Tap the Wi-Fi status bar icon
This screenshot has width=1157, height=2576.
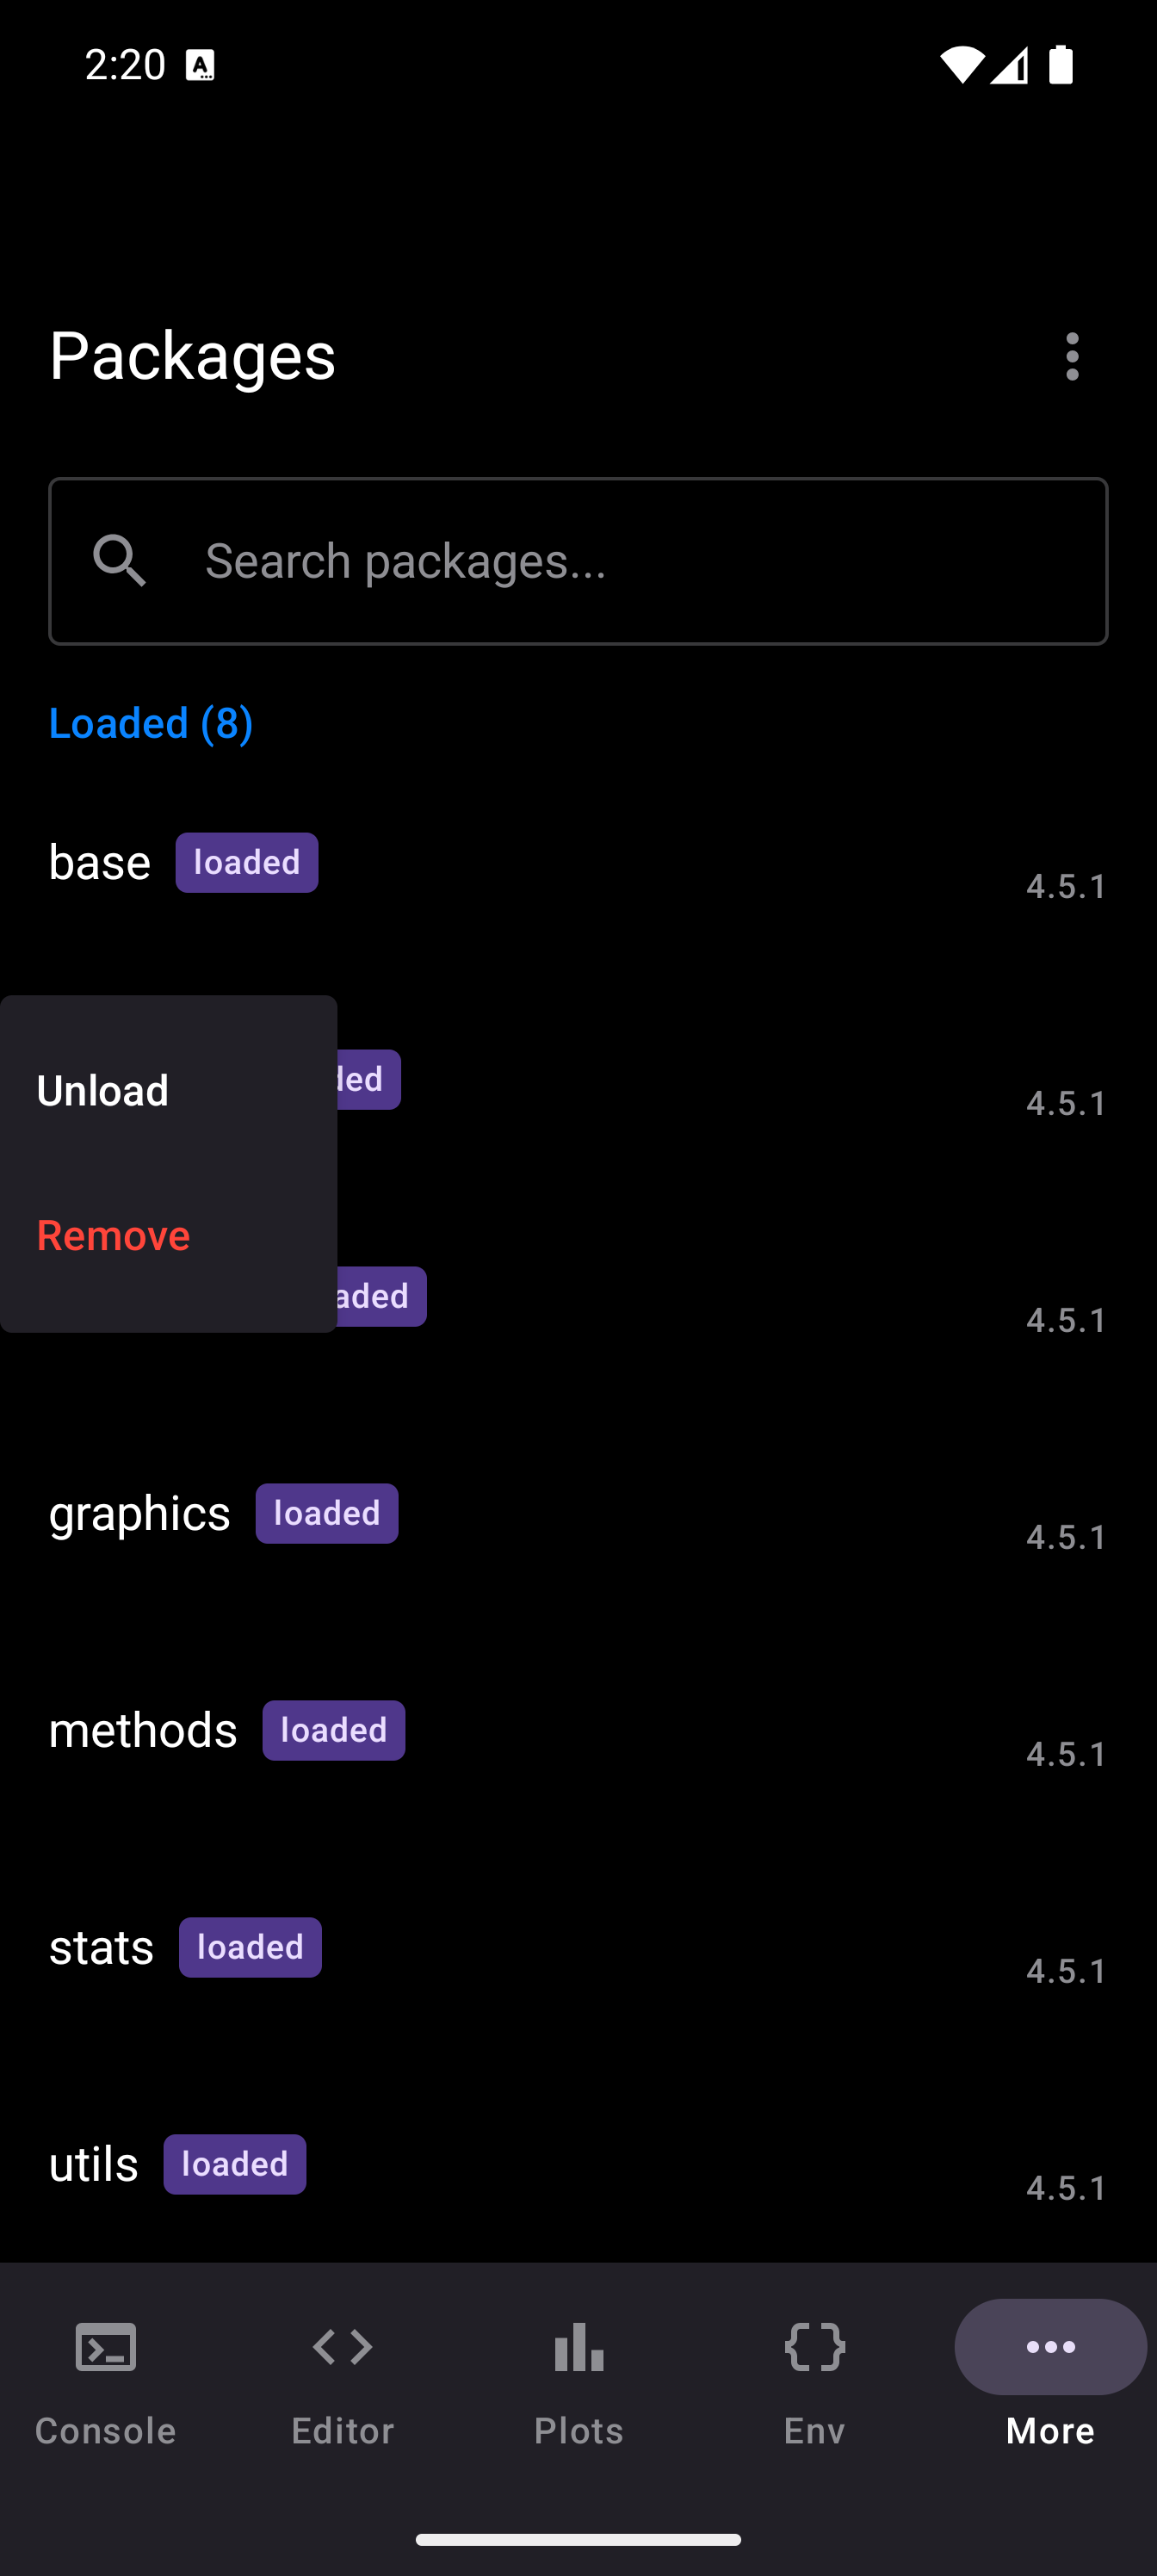[x=961, y=65]
